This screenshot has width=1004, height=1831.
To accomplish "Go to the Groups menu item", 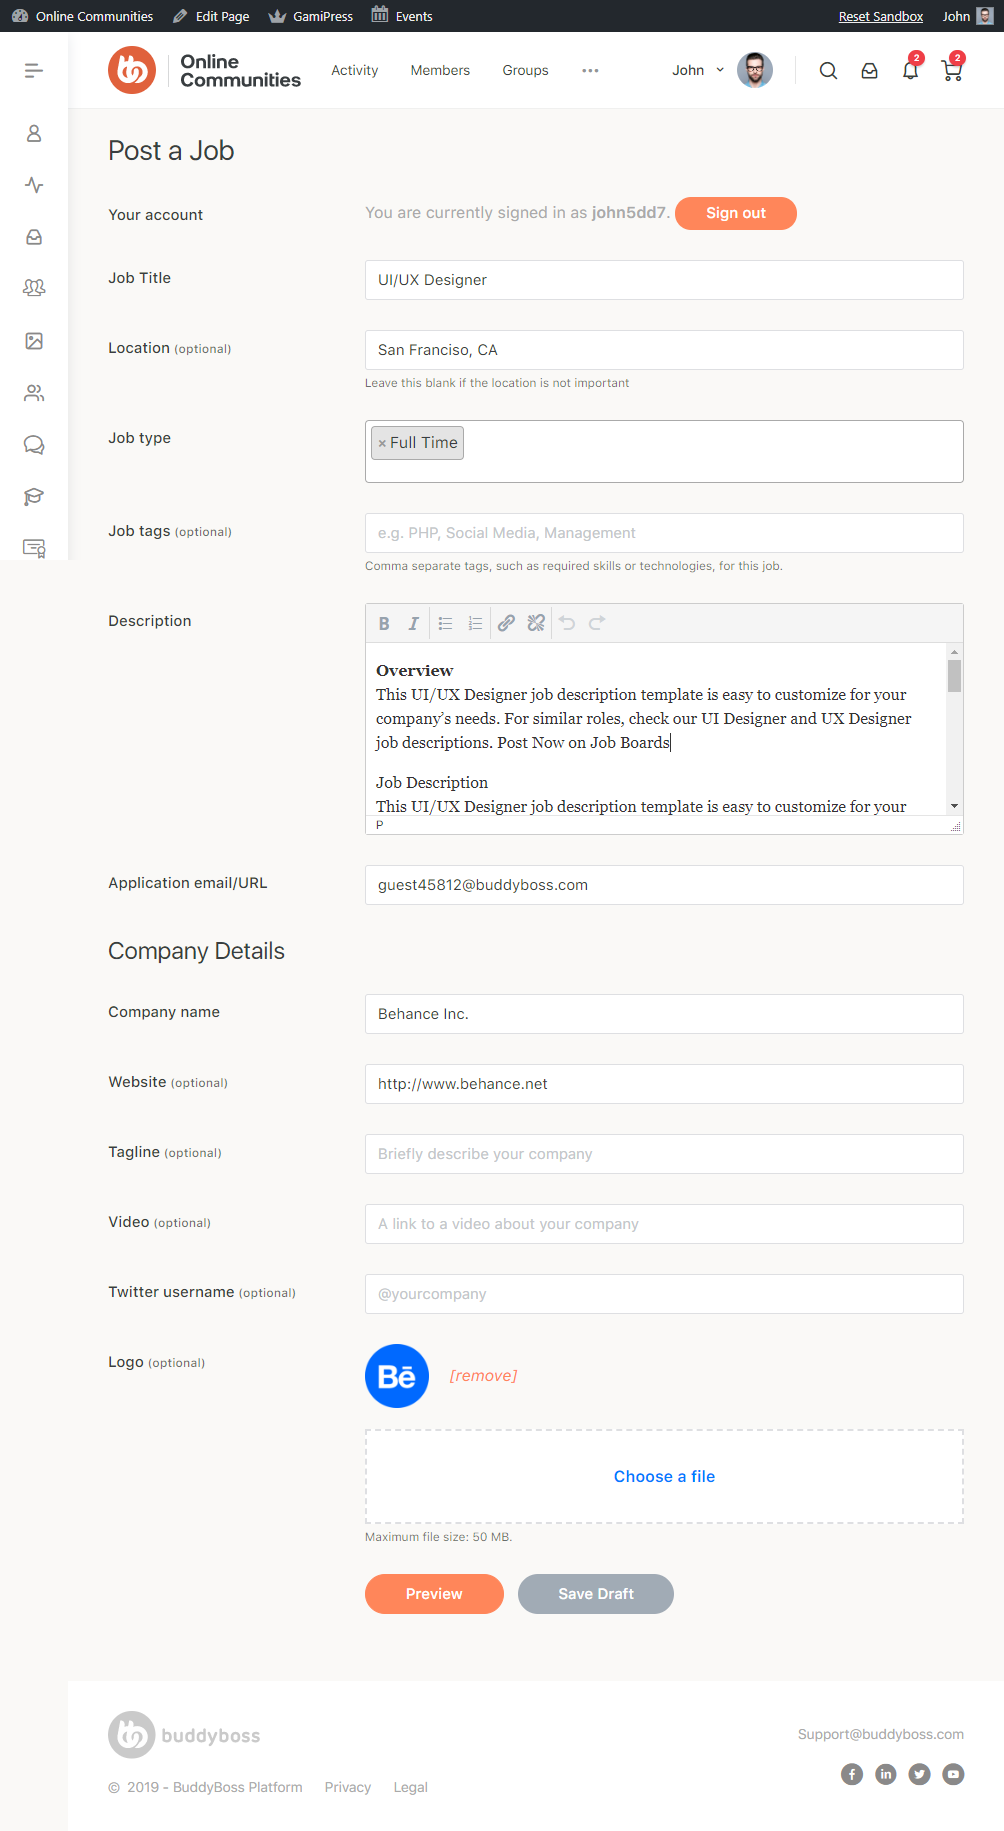I will [525, 70].
